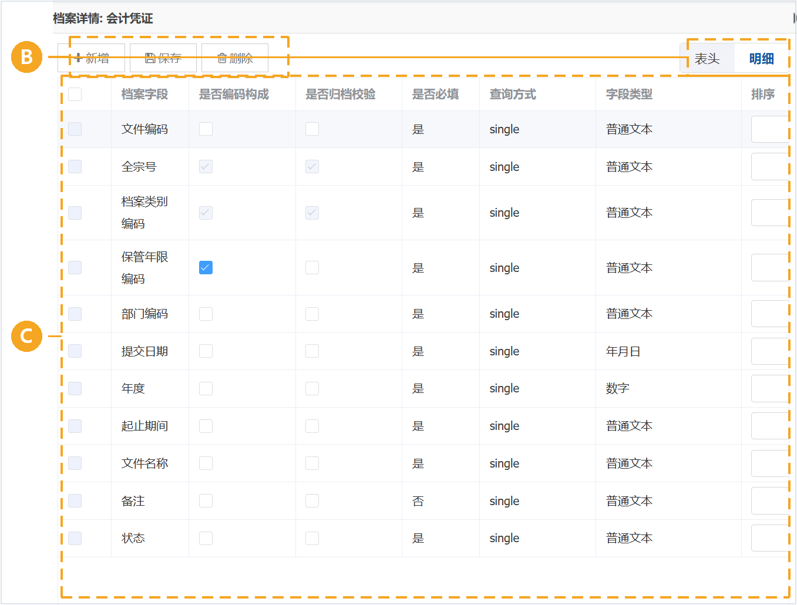Select the row checkbox for 部门编码
The image size is (797, 605).
pos(75,314)
